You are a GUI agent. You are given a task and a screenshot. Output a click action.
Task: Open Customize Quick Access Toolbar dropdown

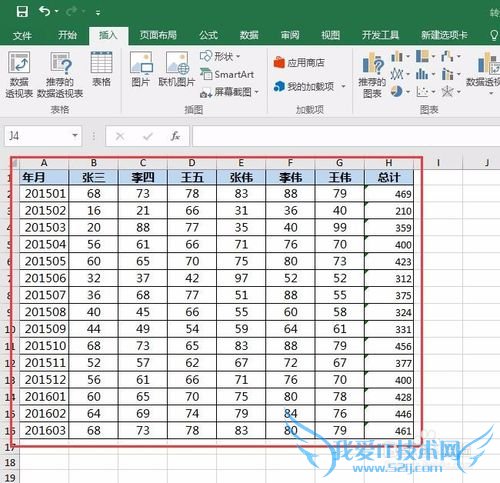tap(98, 13)
